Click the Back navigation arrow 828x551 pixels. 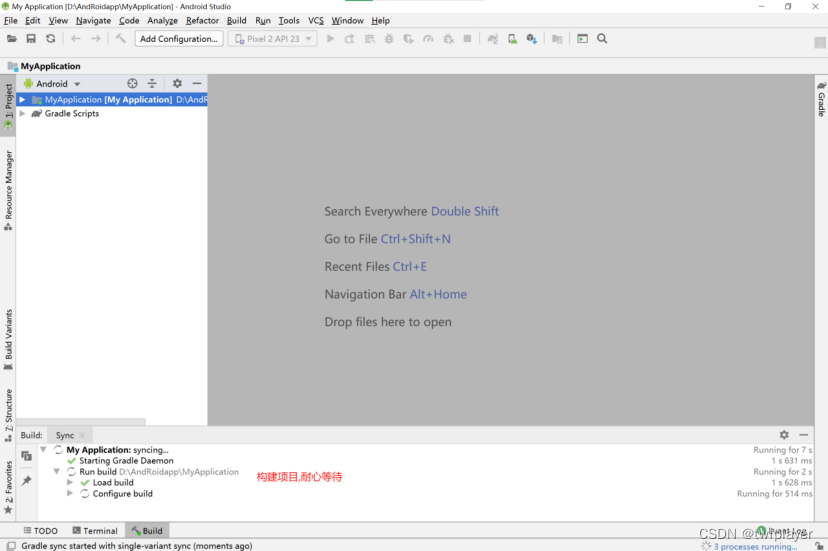76,39
